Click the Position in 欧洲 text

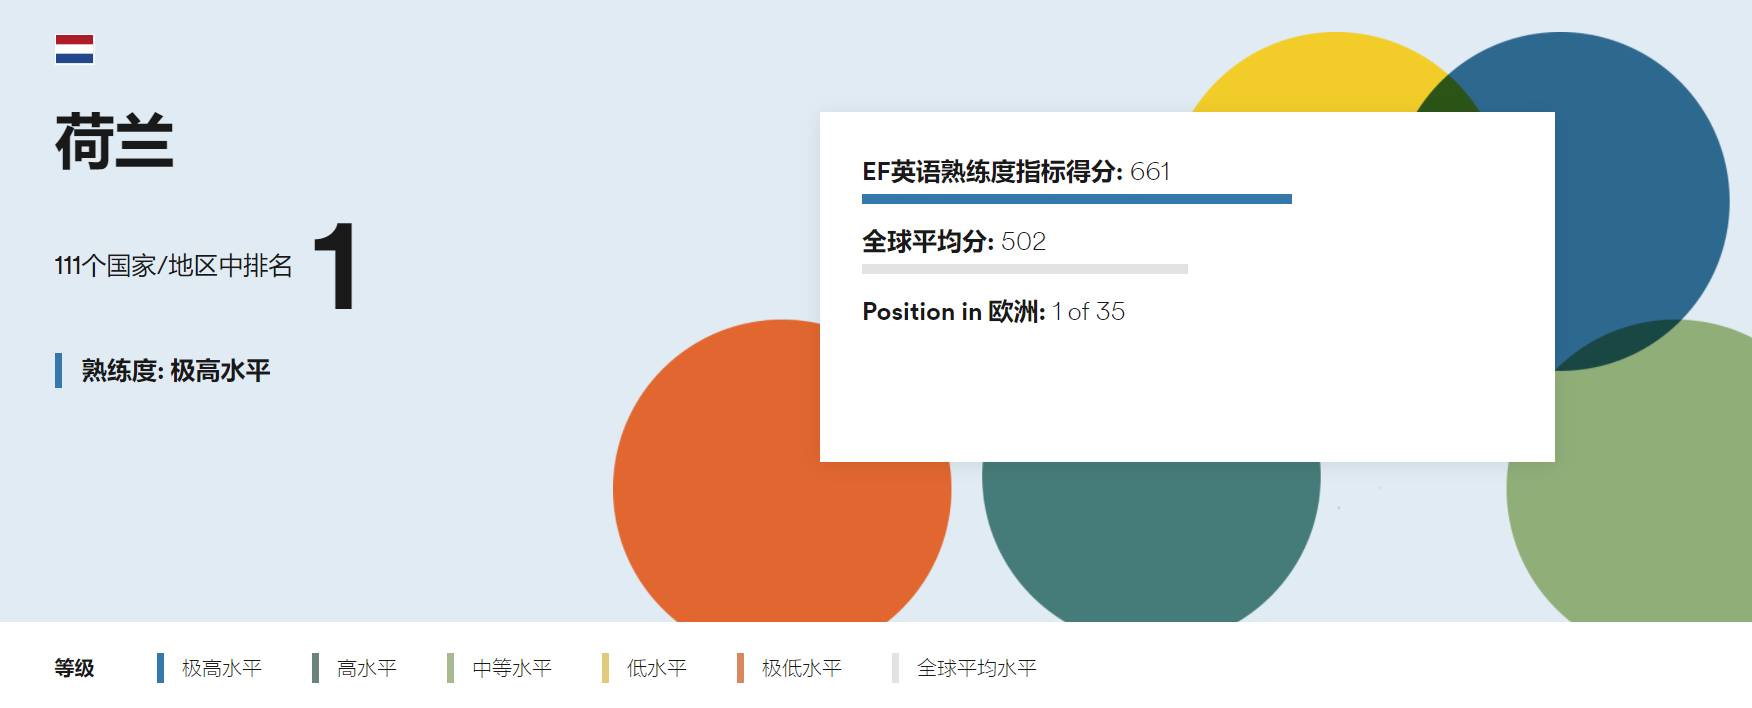tap(993, 312)
